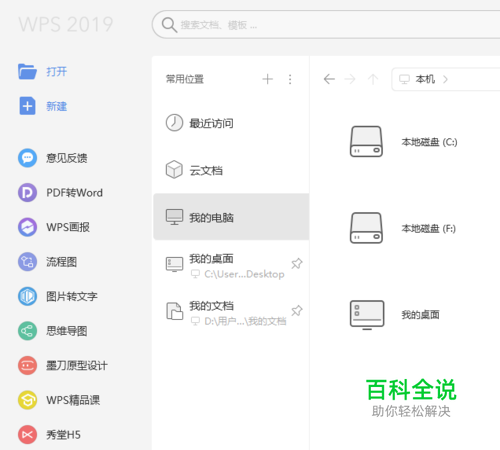Viewport: 500px width, 450px height.
Task: Click the 意见反馈 label
Action: tap(67, 158)
